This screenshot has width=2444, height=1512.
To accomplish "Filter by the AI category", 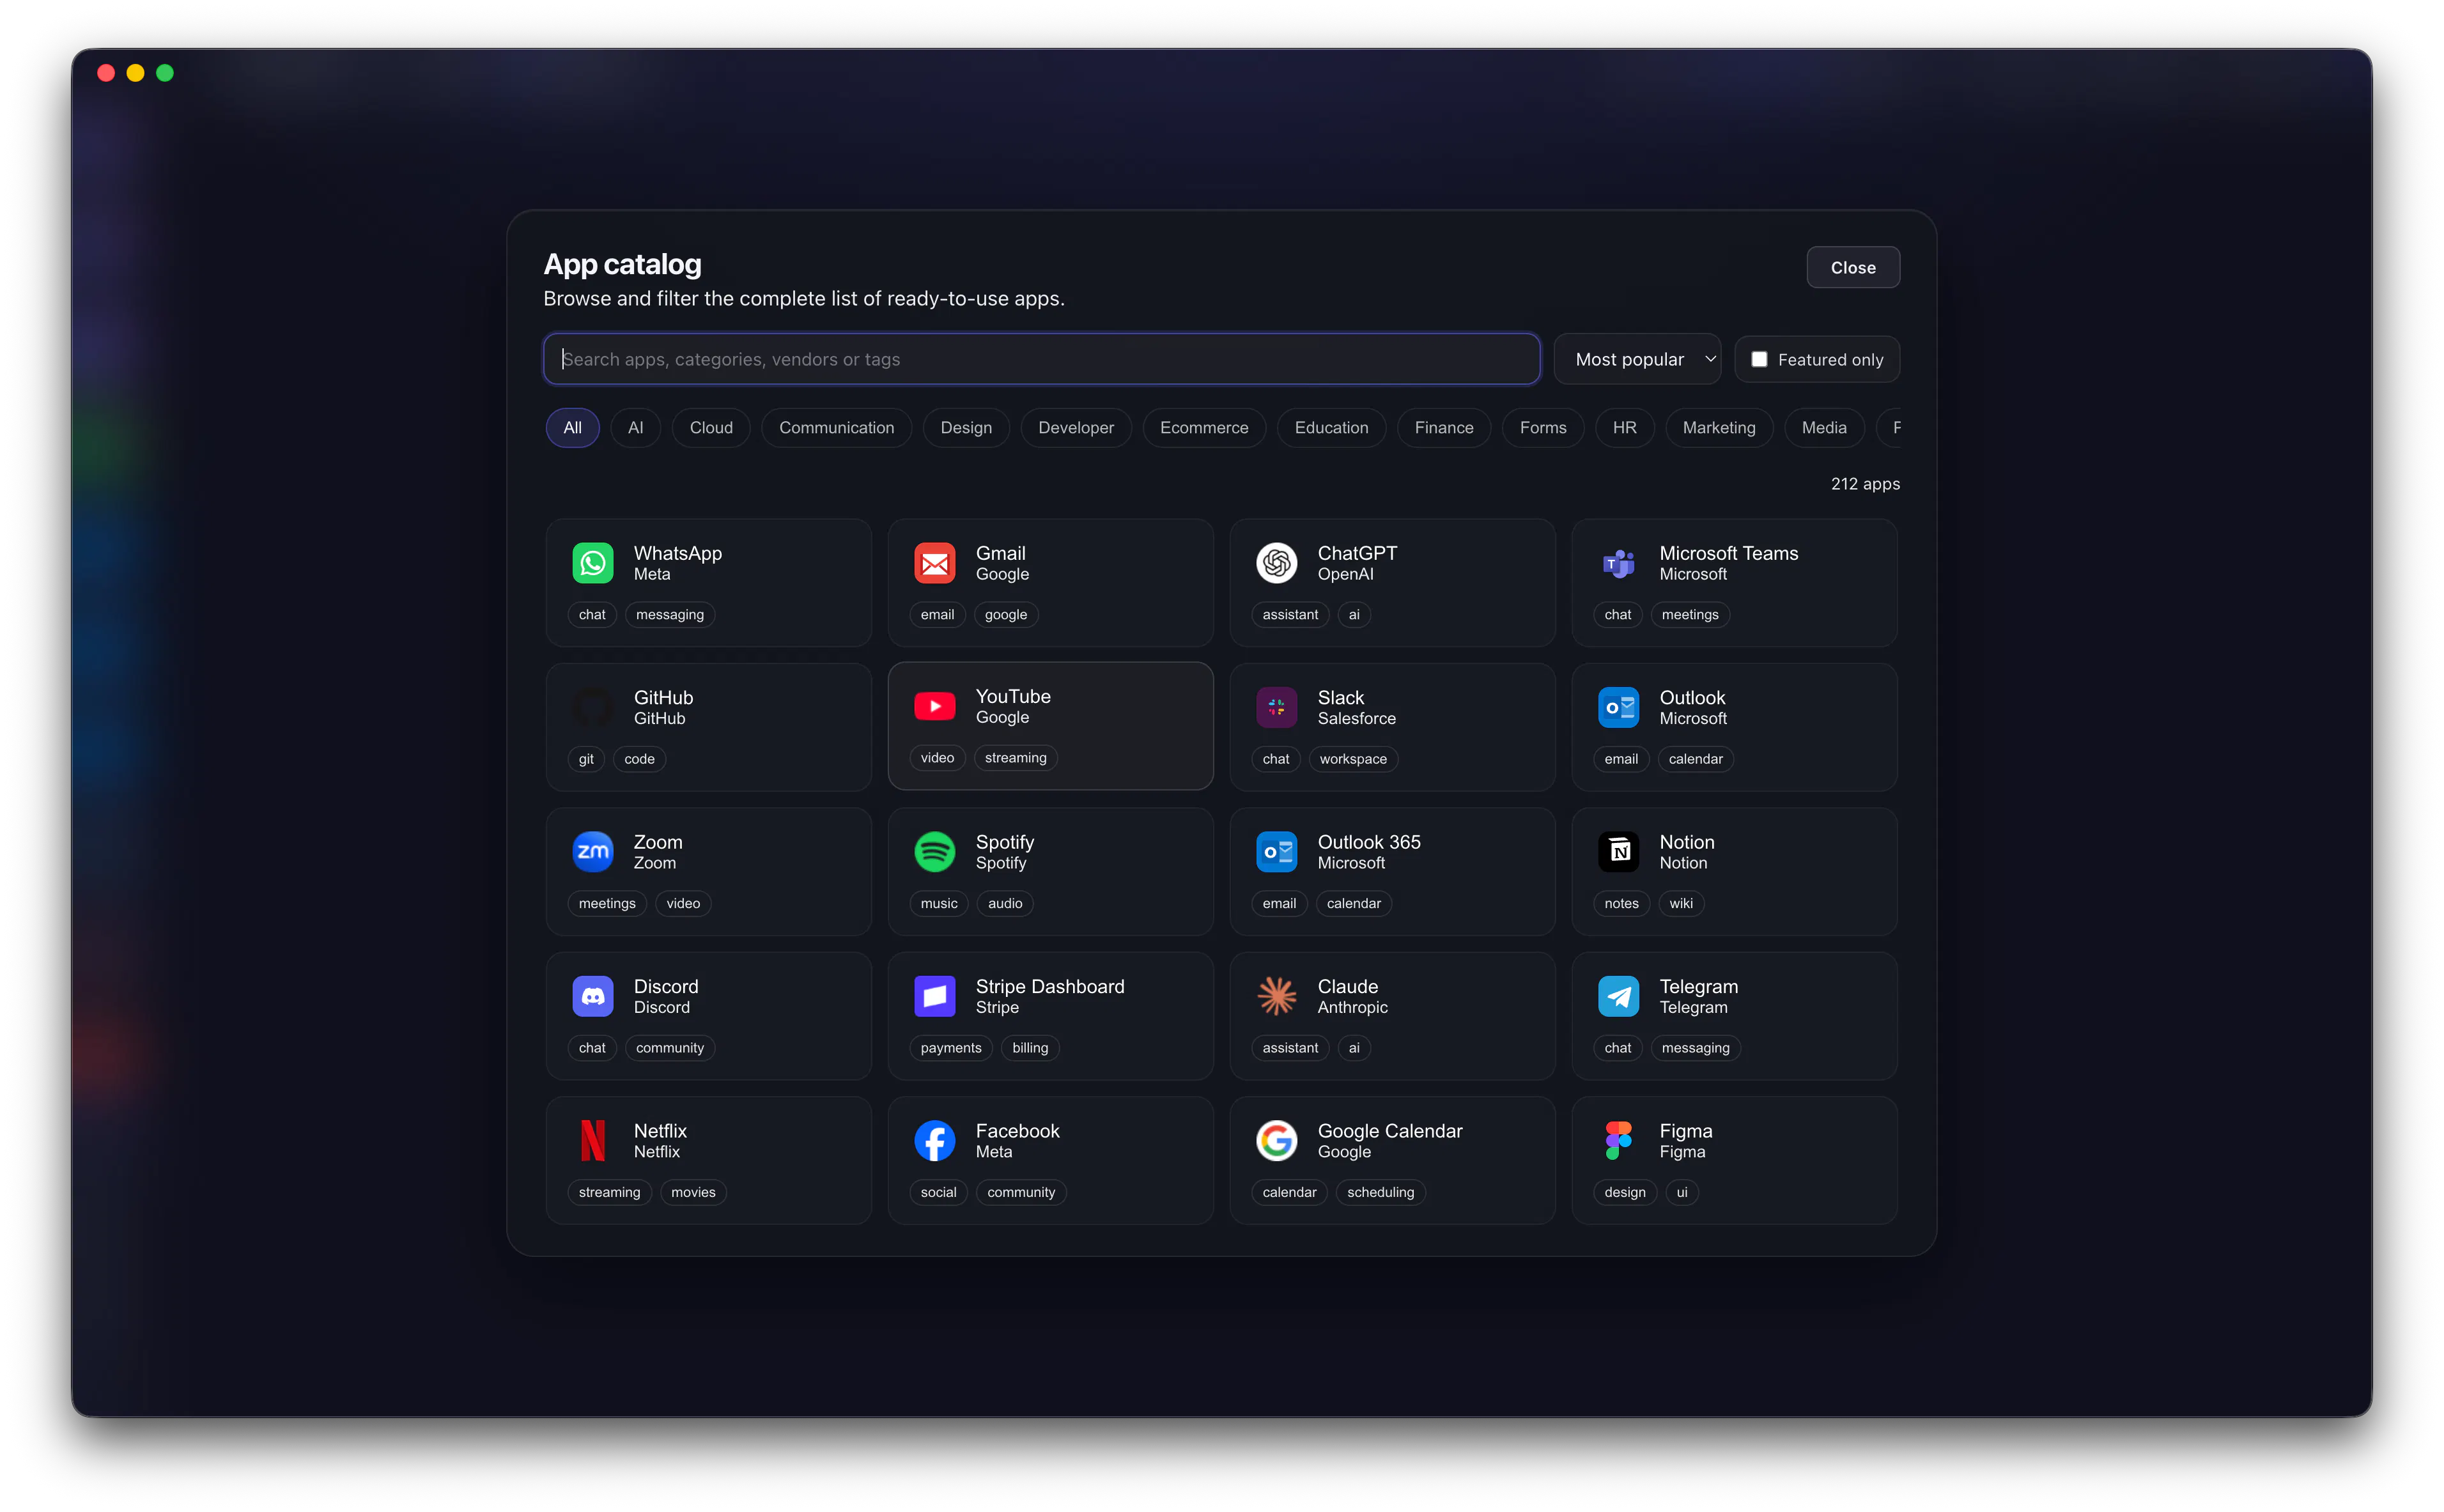I will (635, 427).
